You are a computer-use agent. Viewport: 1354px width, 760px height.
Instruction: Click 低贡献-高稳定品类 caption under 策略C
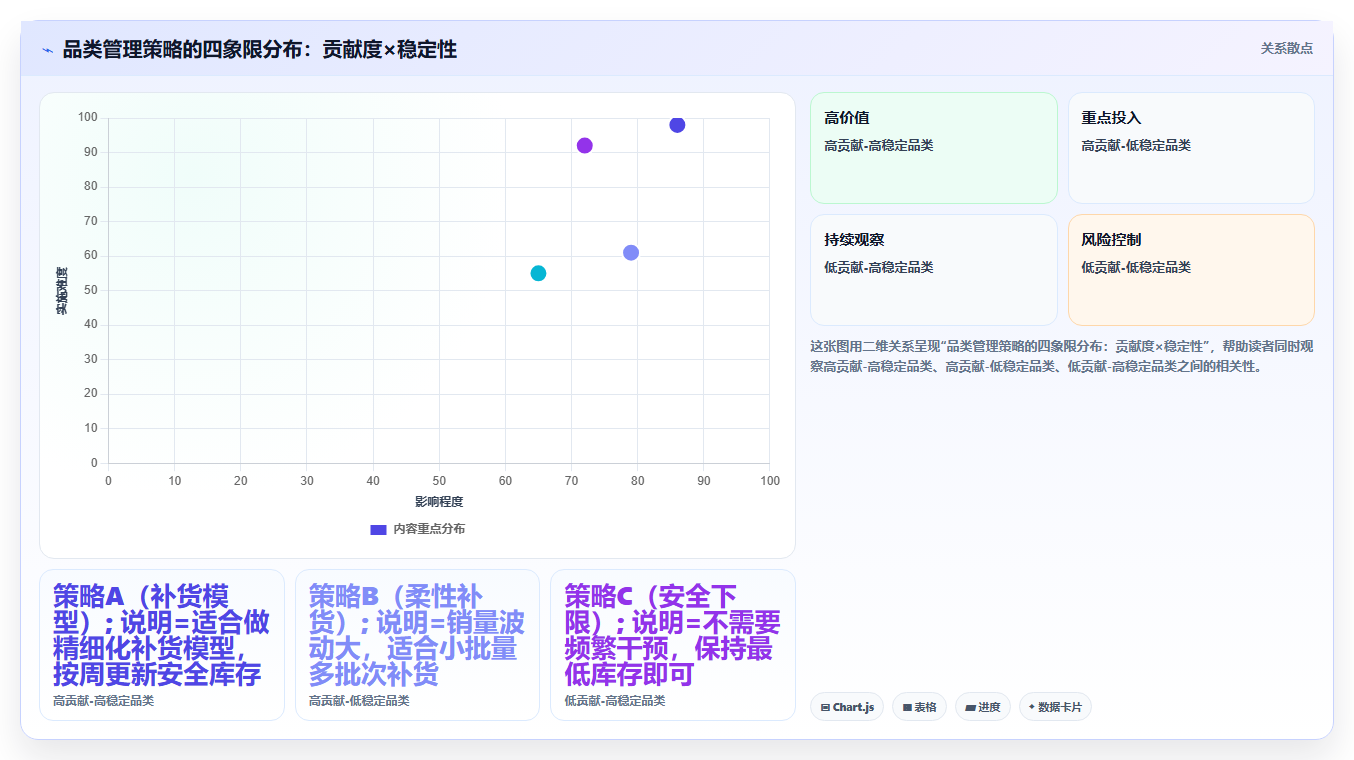[615, 701]
